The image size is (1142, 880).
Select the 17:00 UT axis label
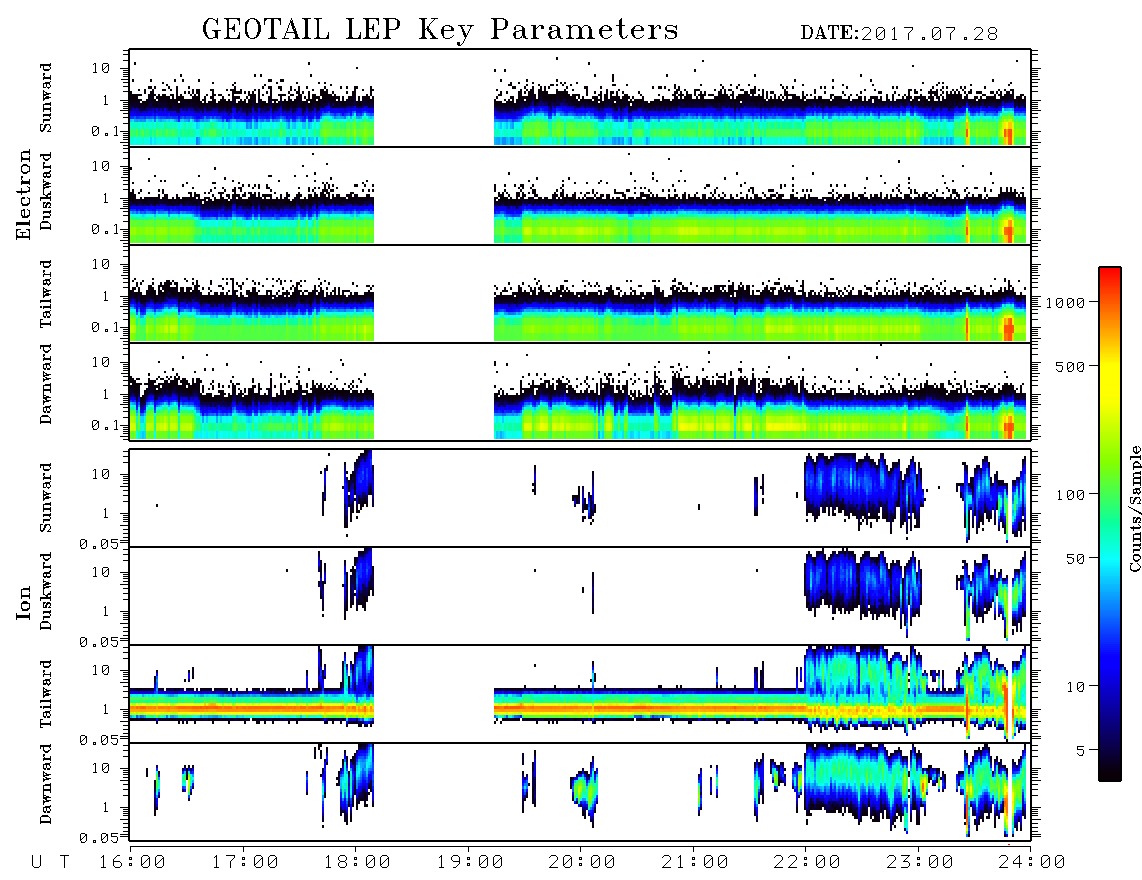(245, 863)
